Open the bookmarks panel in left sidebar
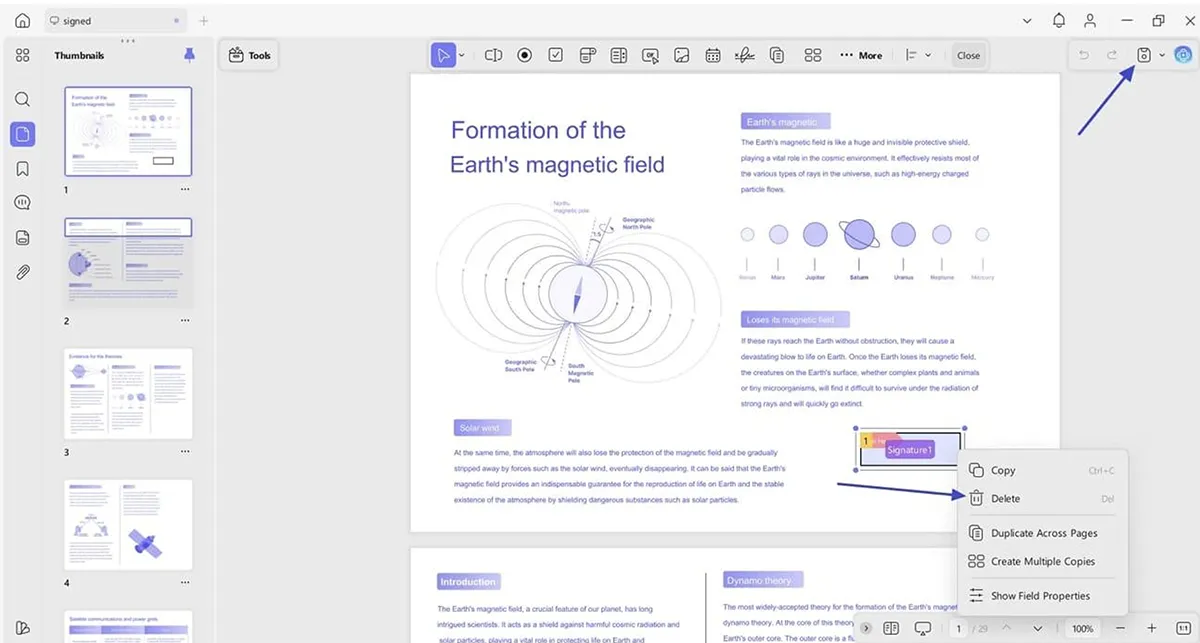 (22, 169)
